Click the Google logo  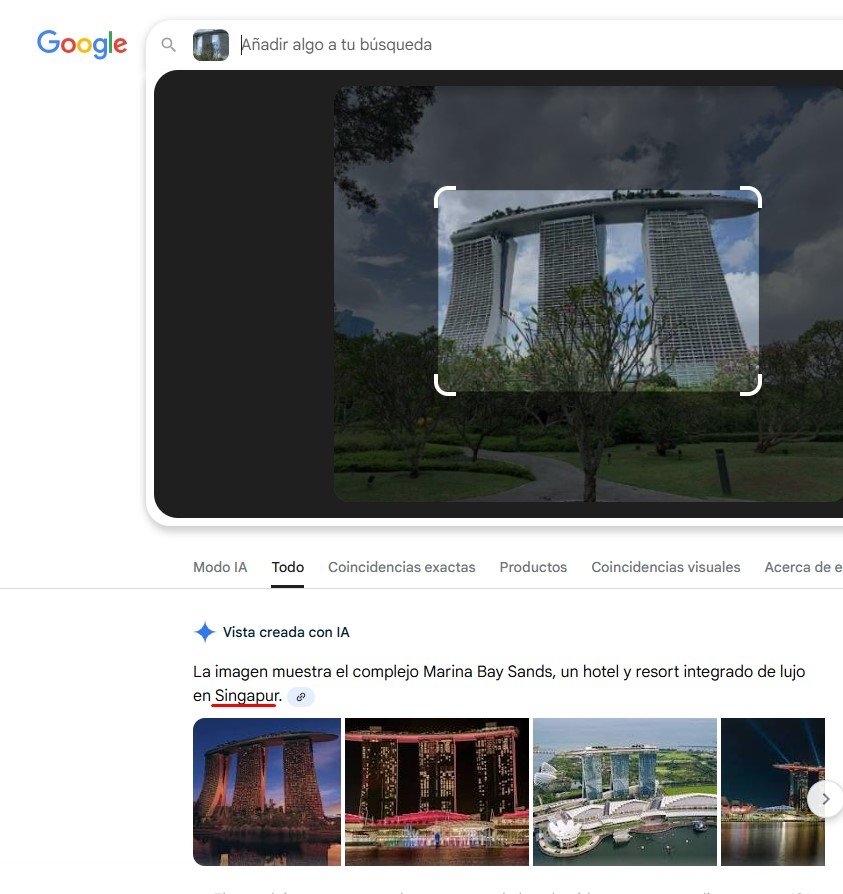[x=81, y=44]
